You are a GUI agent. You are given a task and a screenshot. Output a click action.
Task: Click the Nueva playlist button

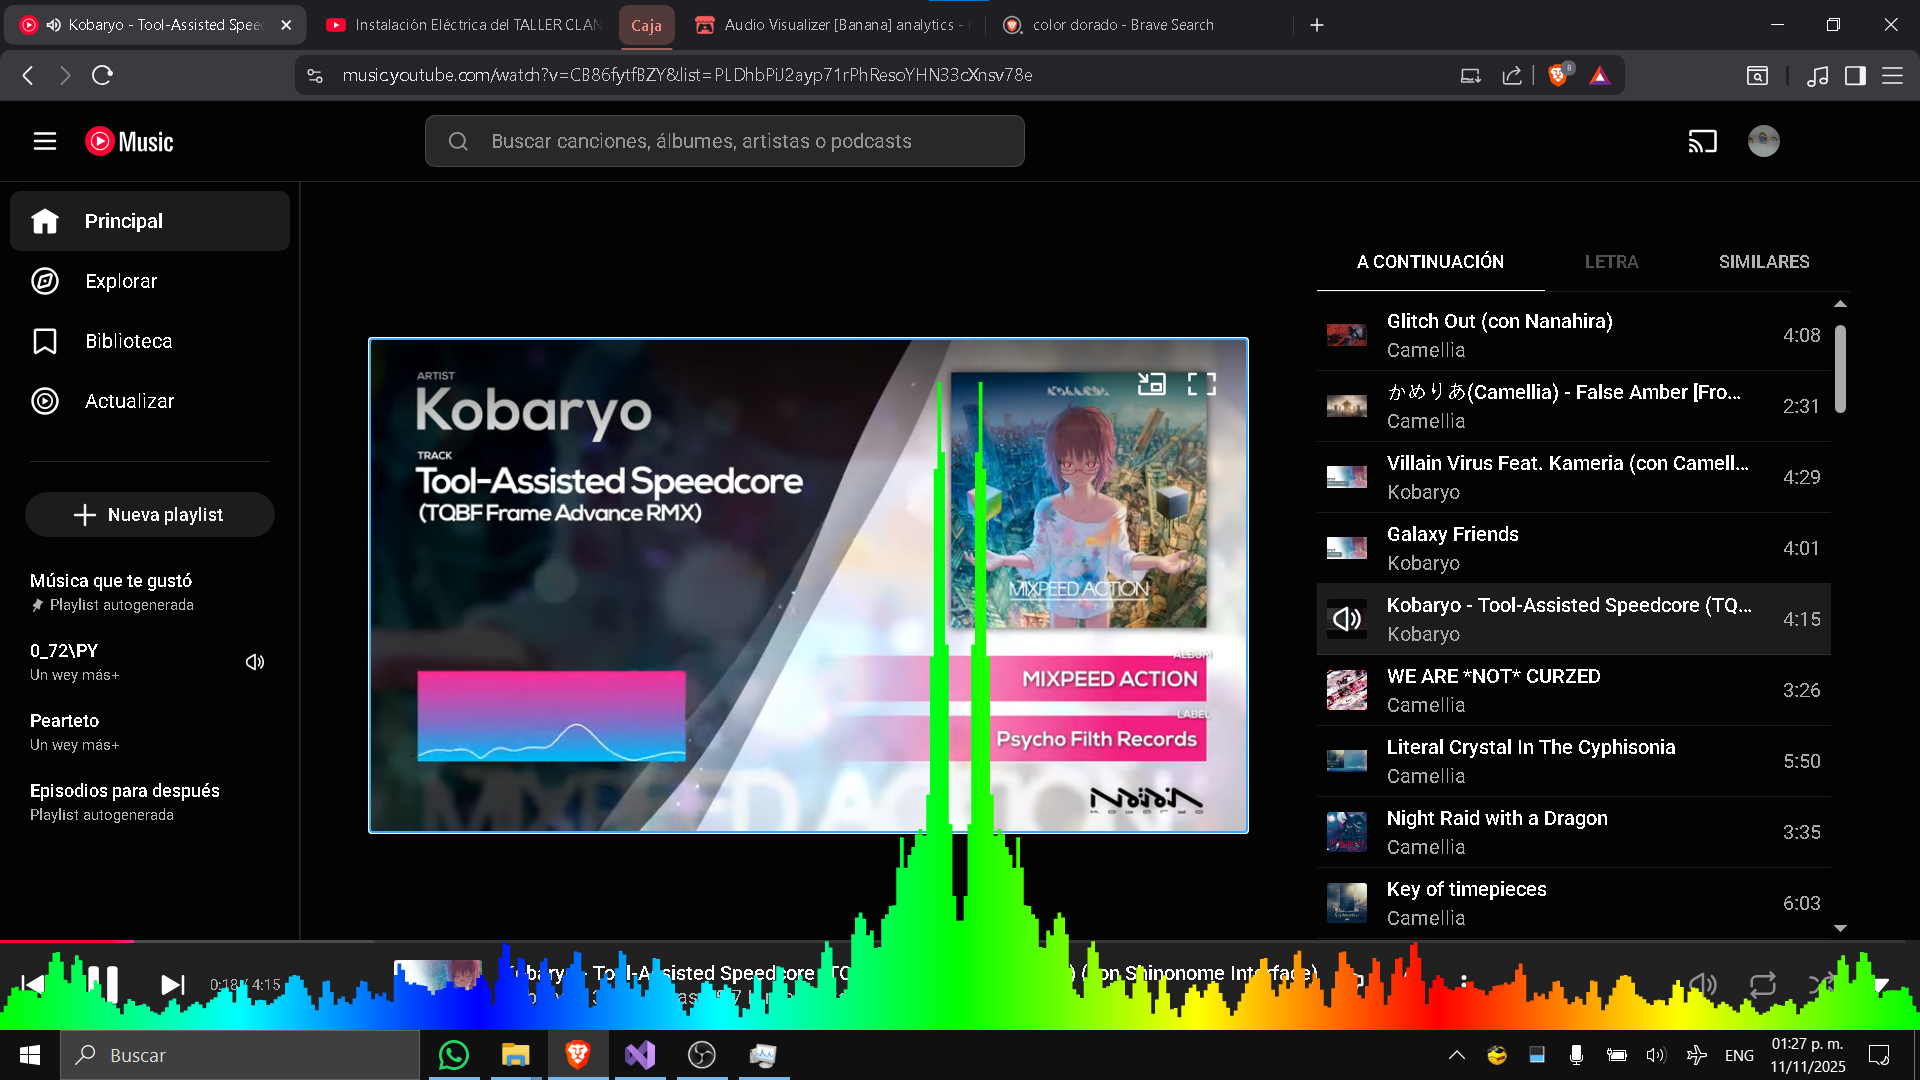pos(150,515)
